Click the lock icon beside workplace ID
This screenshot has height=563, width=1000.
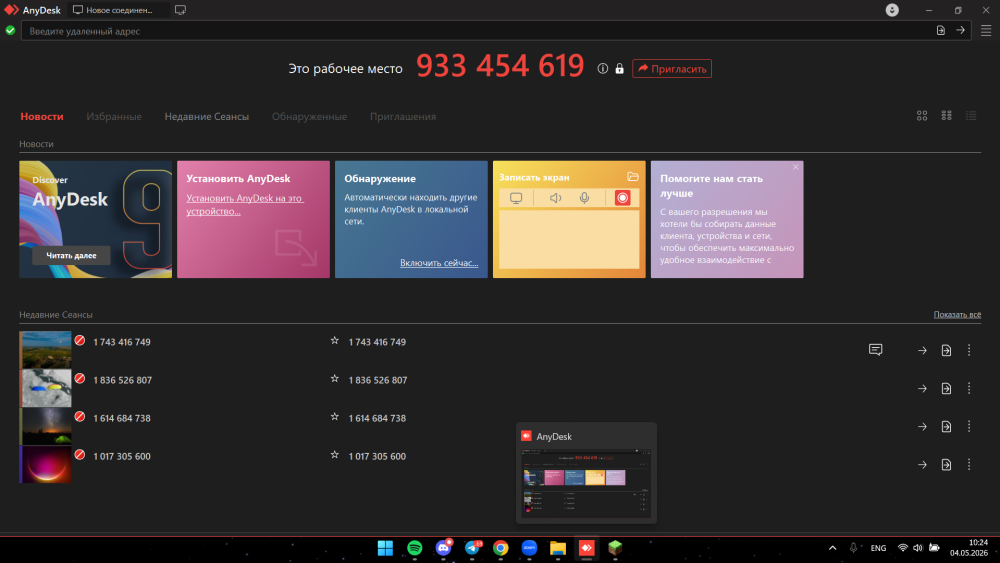tap(619, 68)
